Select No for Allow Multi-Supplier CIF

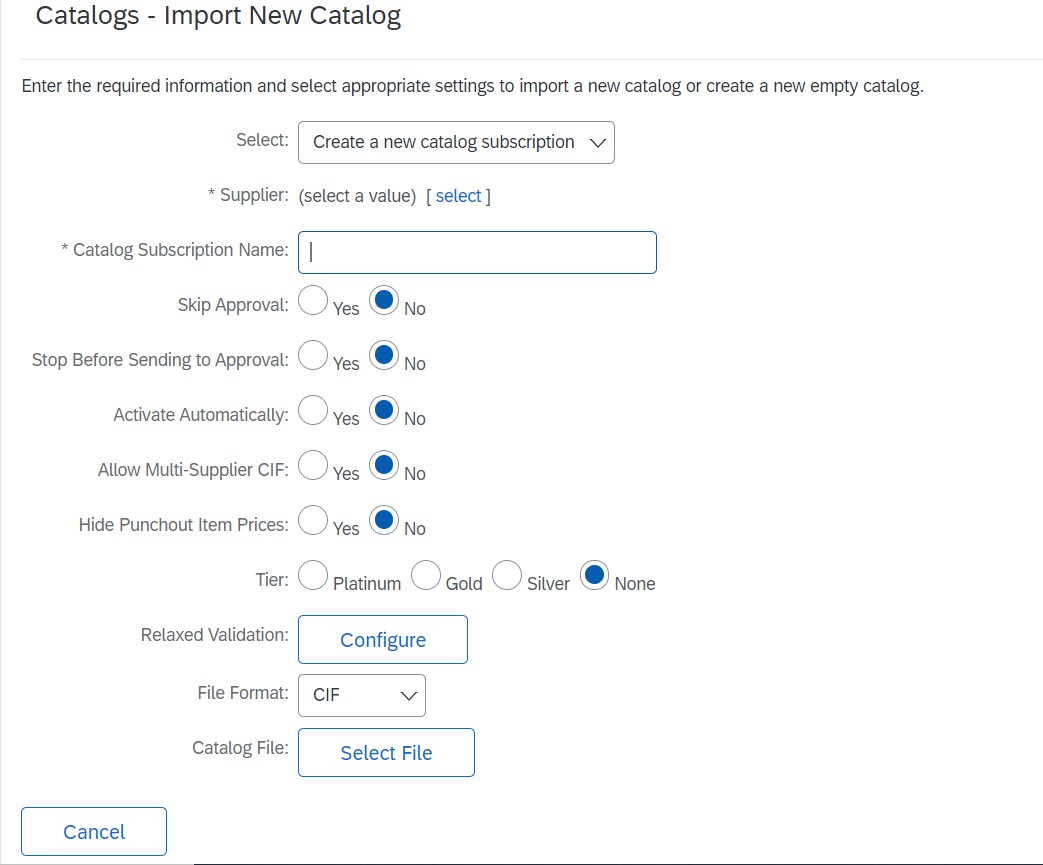(x=384, y=465)
